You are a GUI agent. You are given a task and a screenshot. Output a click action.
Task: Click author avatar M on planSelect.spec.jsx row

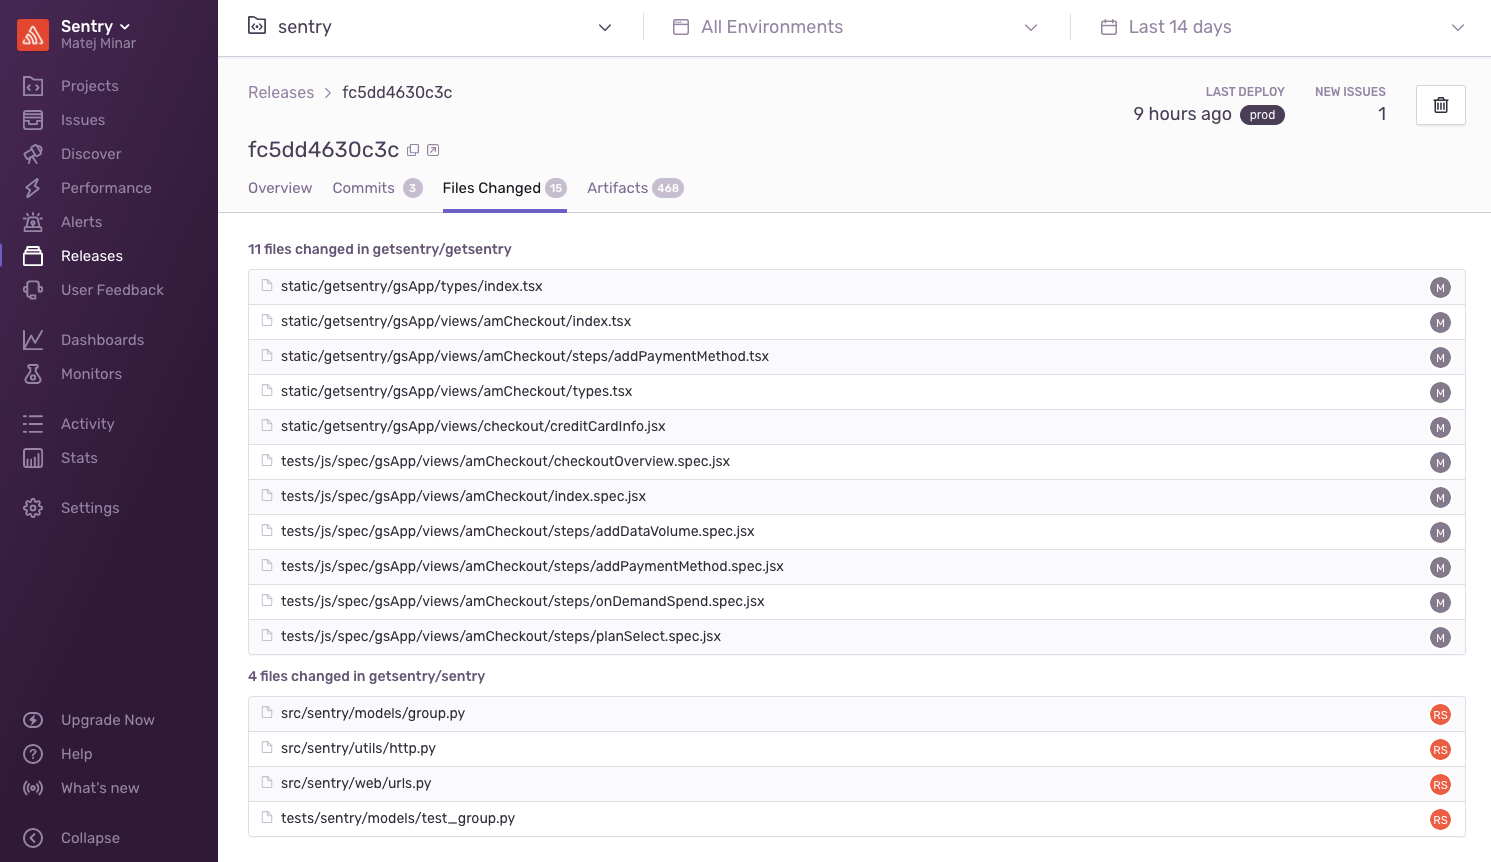point(1440,638)
